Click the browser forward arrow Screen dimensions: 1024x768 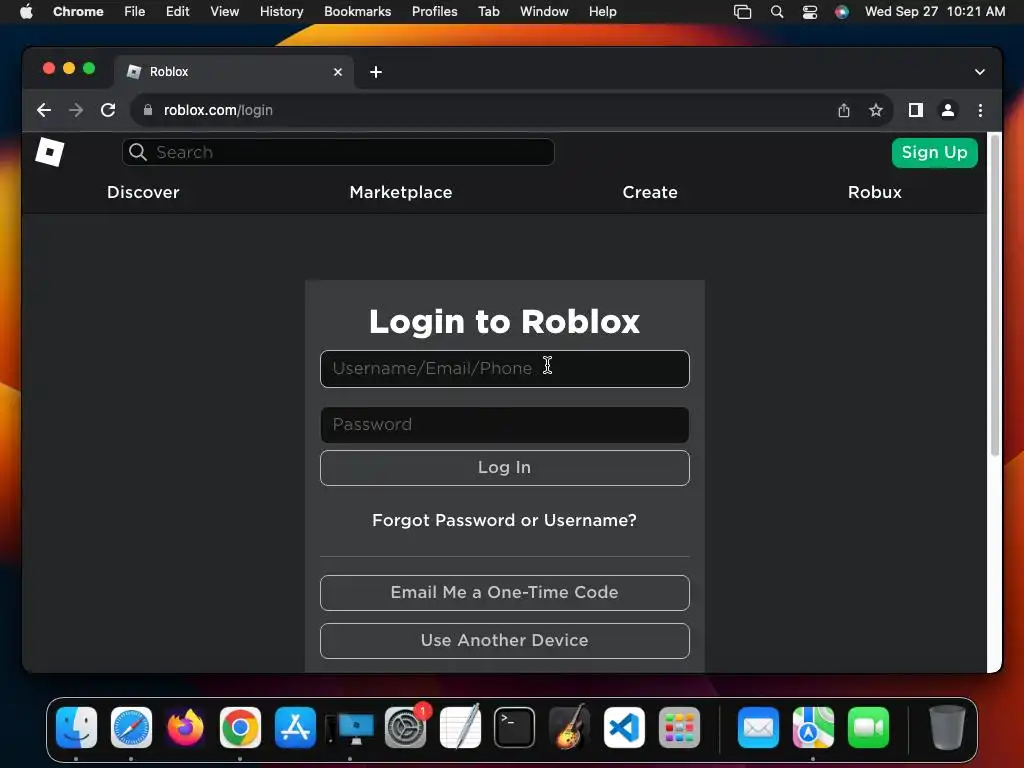pyautogui.click(x=76, y=110)
